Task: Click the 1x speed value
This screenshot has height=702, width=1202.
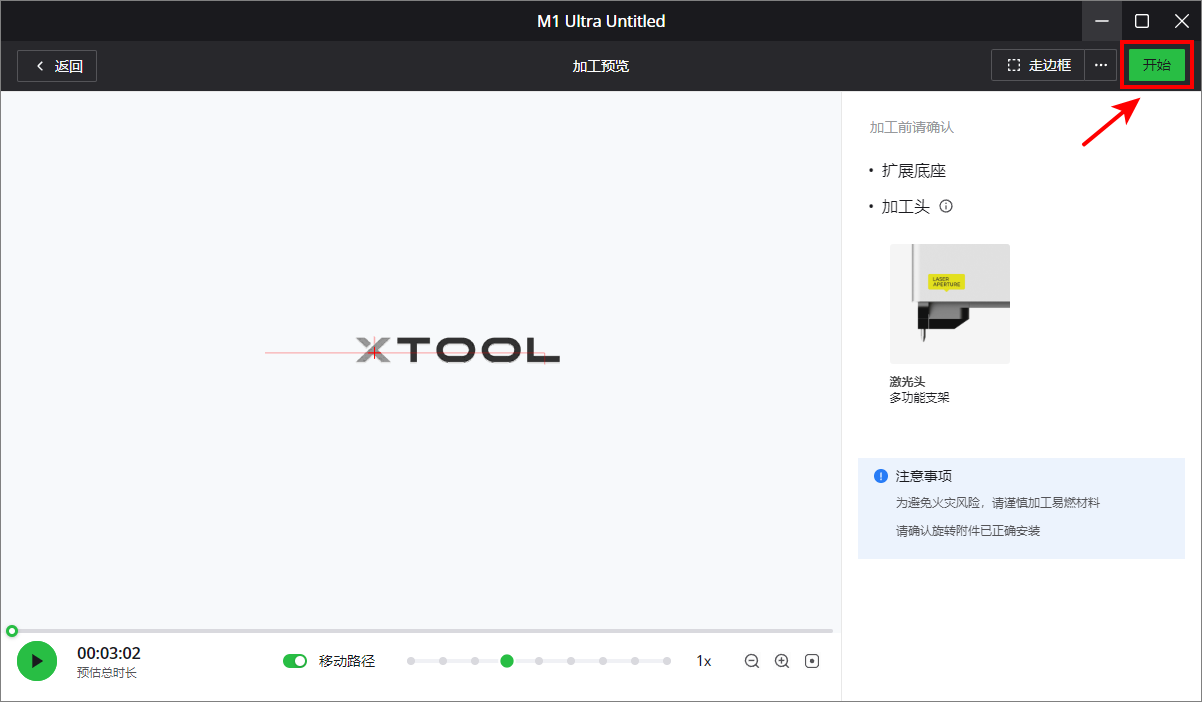Action: (704, 661)
